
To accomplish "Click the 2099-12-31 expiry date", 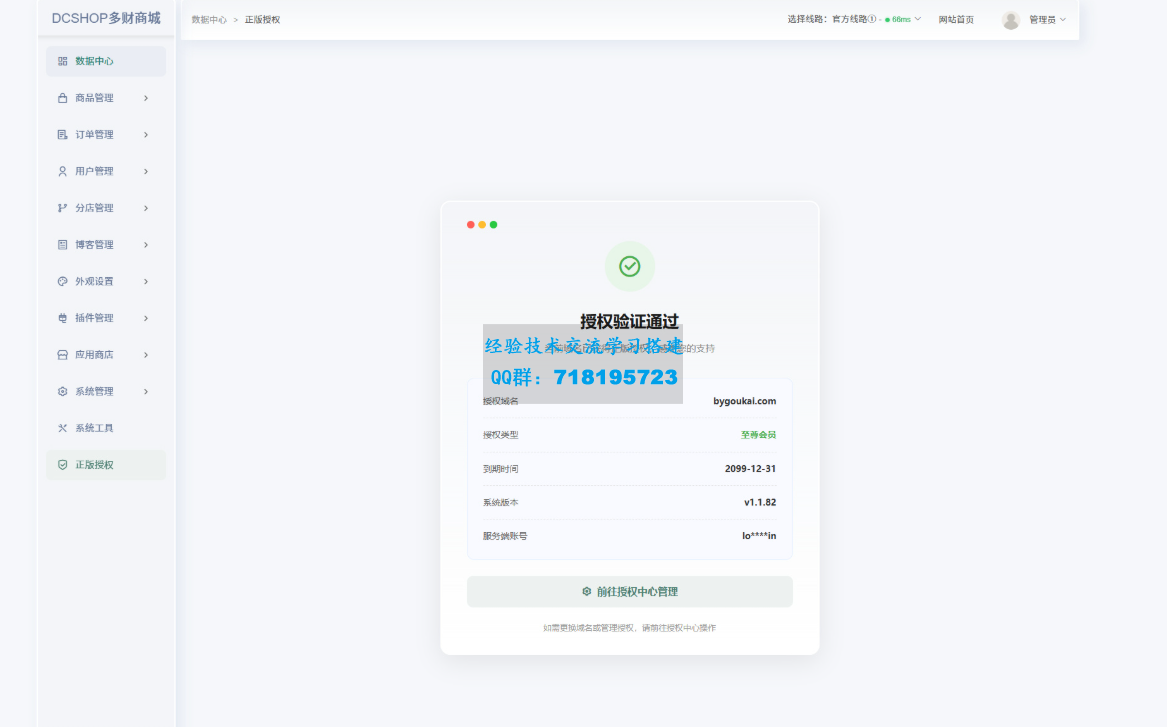I will point(750,469).
